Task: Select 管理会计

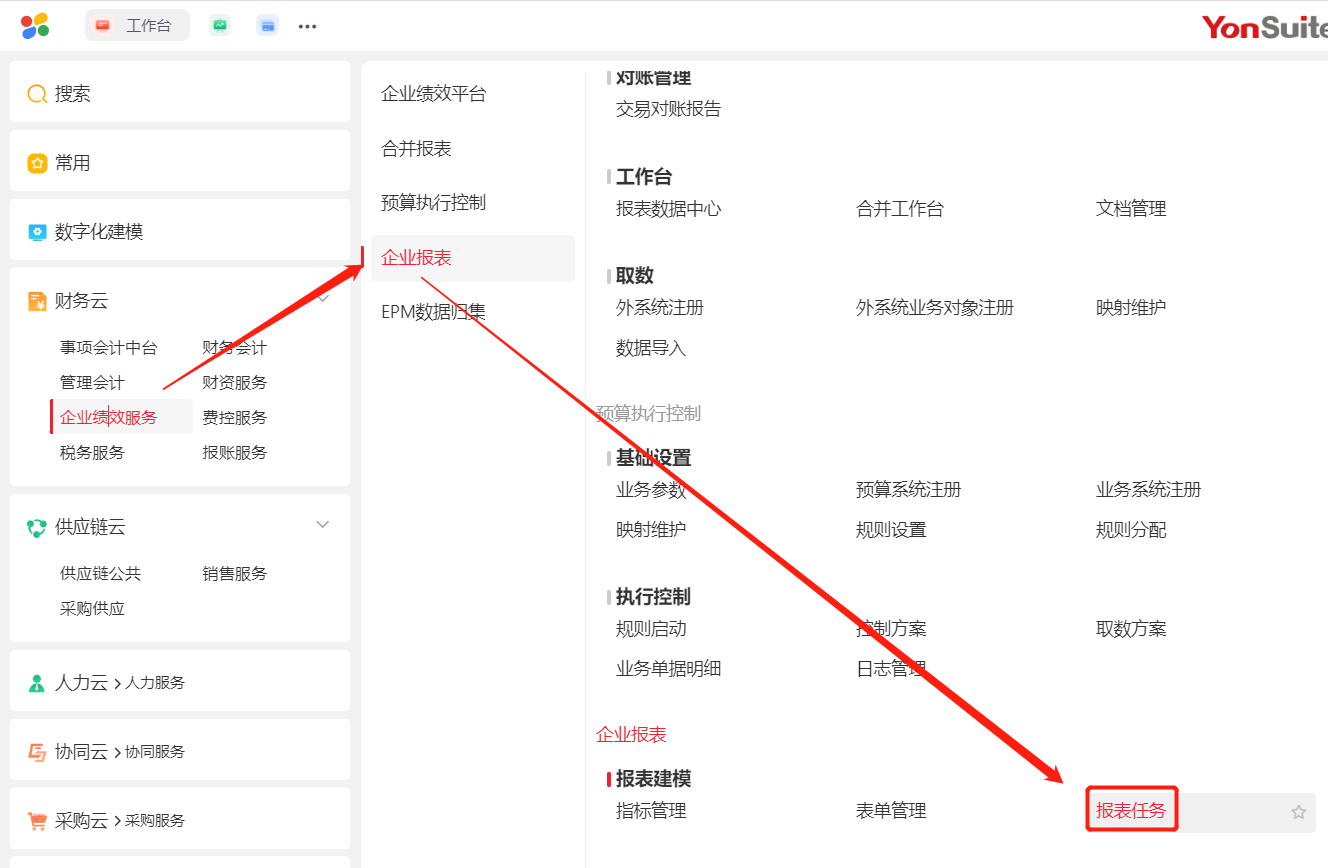Action: 92,383
